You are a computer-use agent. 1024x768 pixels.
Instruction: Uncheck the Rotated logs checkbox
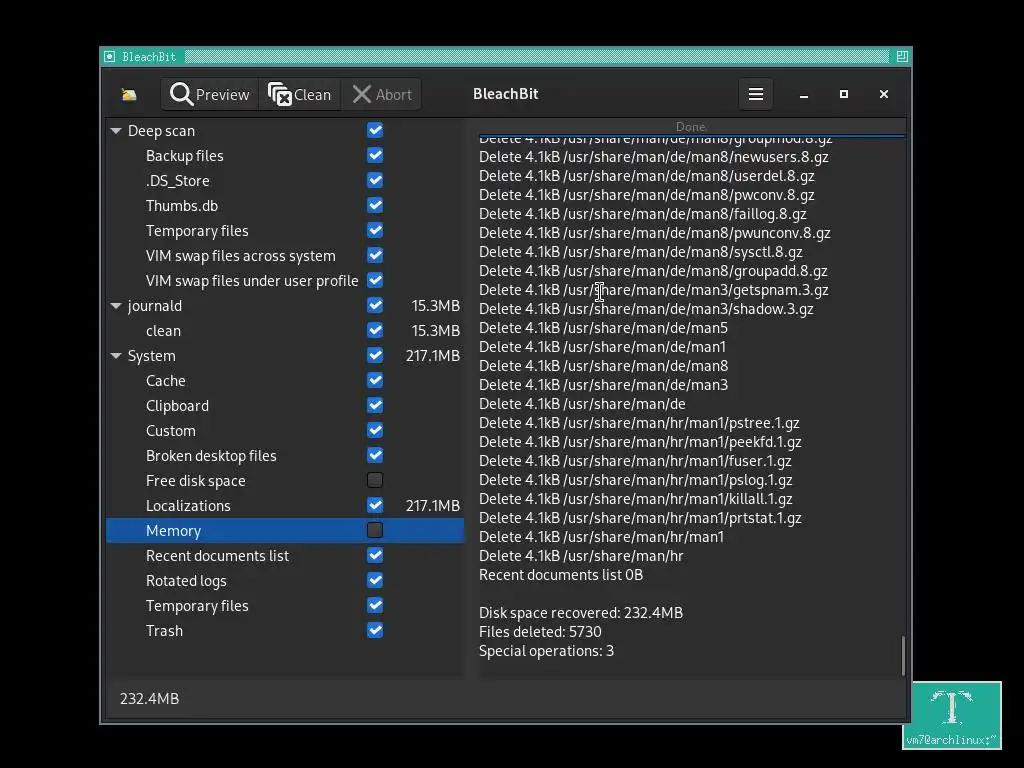pyautogui.click(x=375, y=581)
